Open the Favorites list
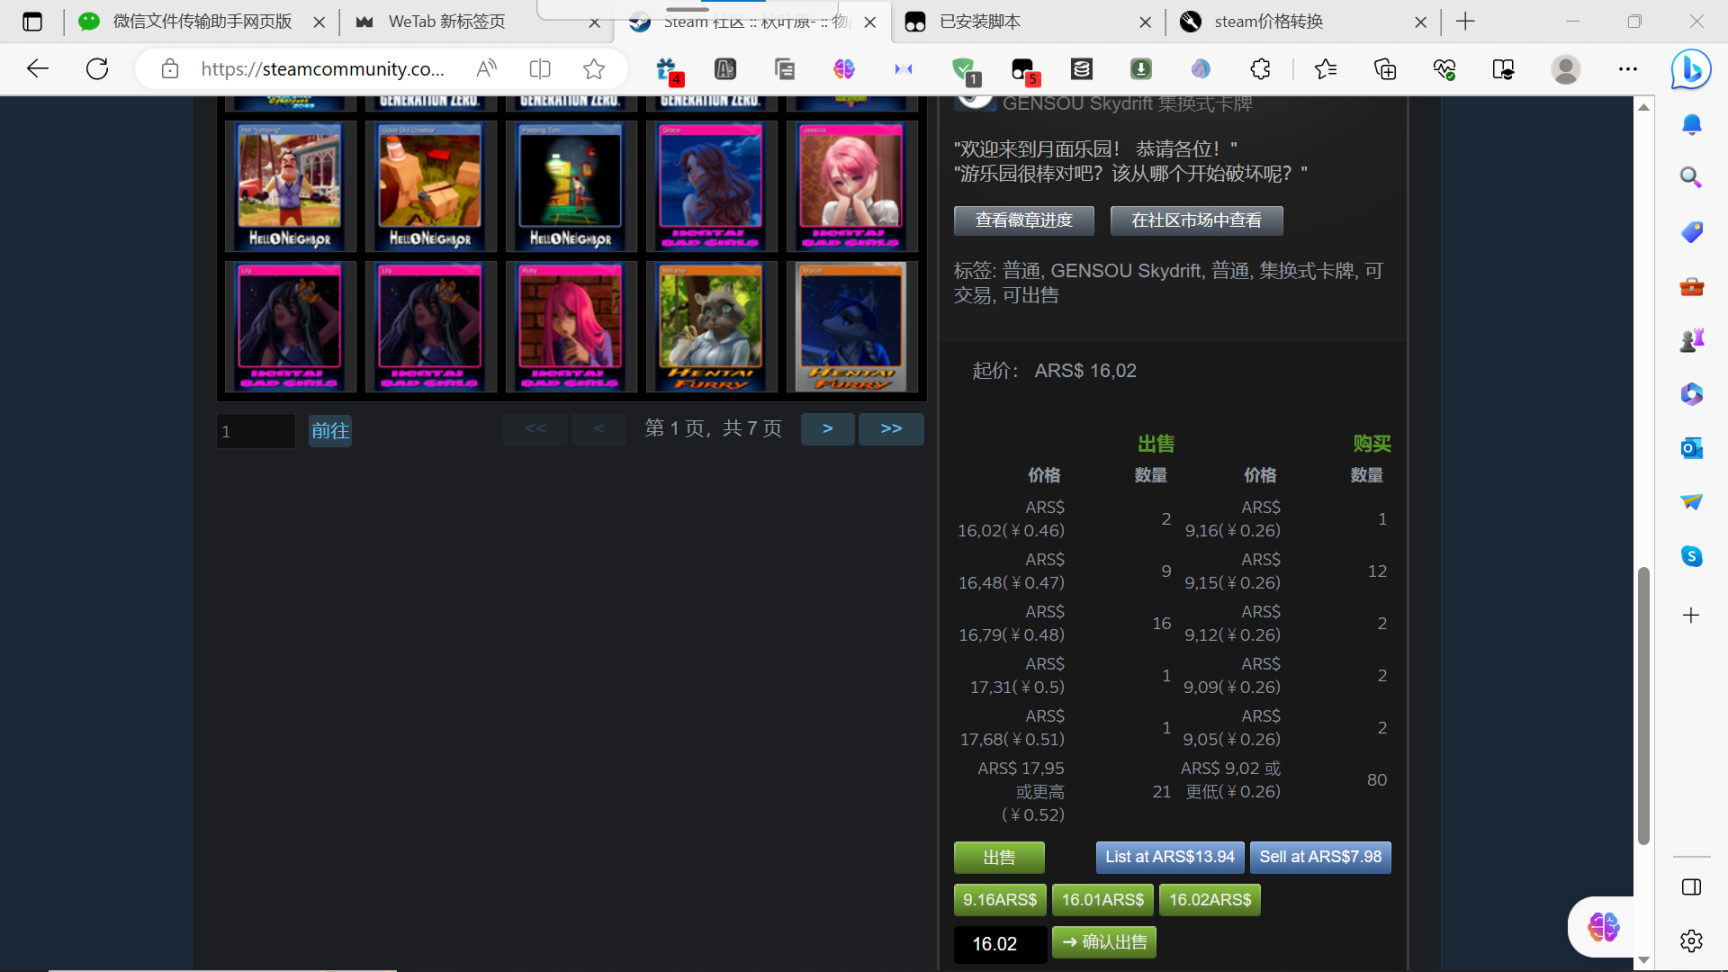Image resolution: width=1728 pixels, height=972 pixels. [x=1326, y=69]
